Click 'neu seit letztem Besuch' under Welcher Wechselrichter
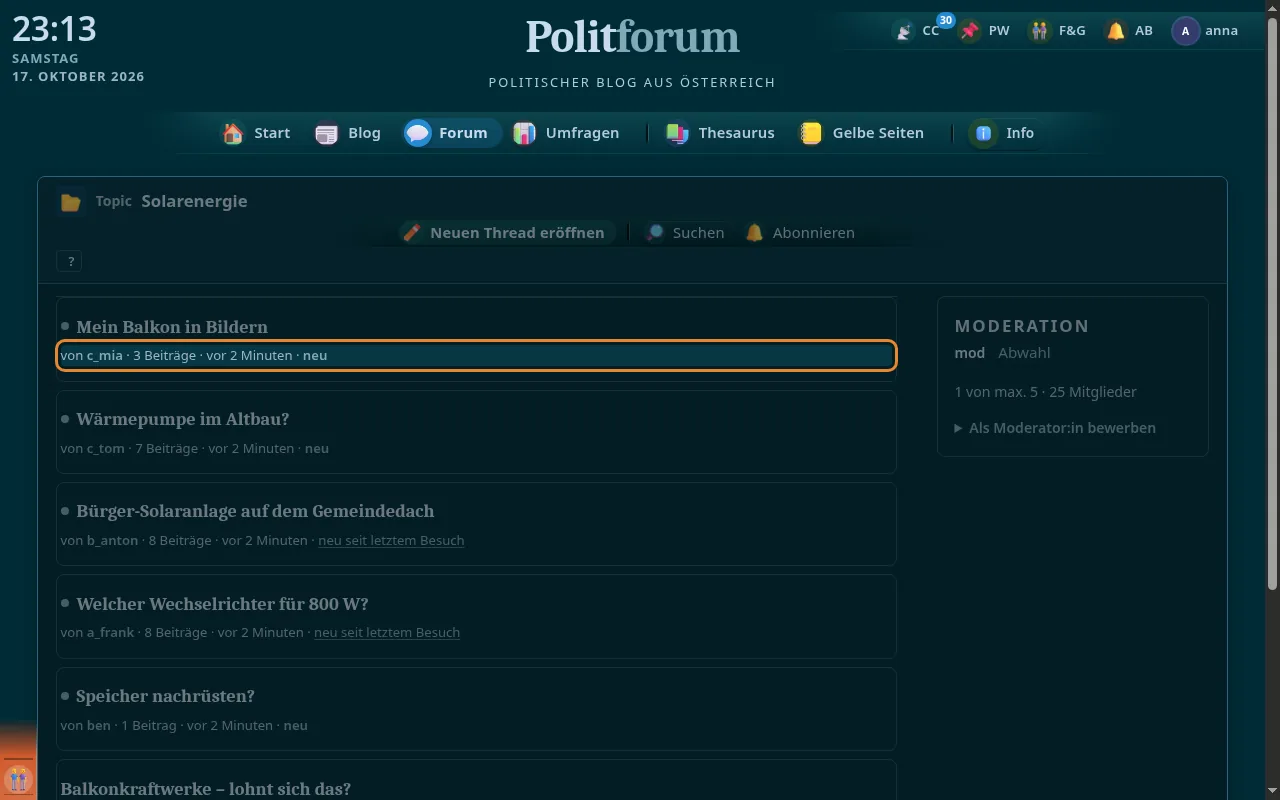This screenshot has width=1280, height=800. (387, 633)
